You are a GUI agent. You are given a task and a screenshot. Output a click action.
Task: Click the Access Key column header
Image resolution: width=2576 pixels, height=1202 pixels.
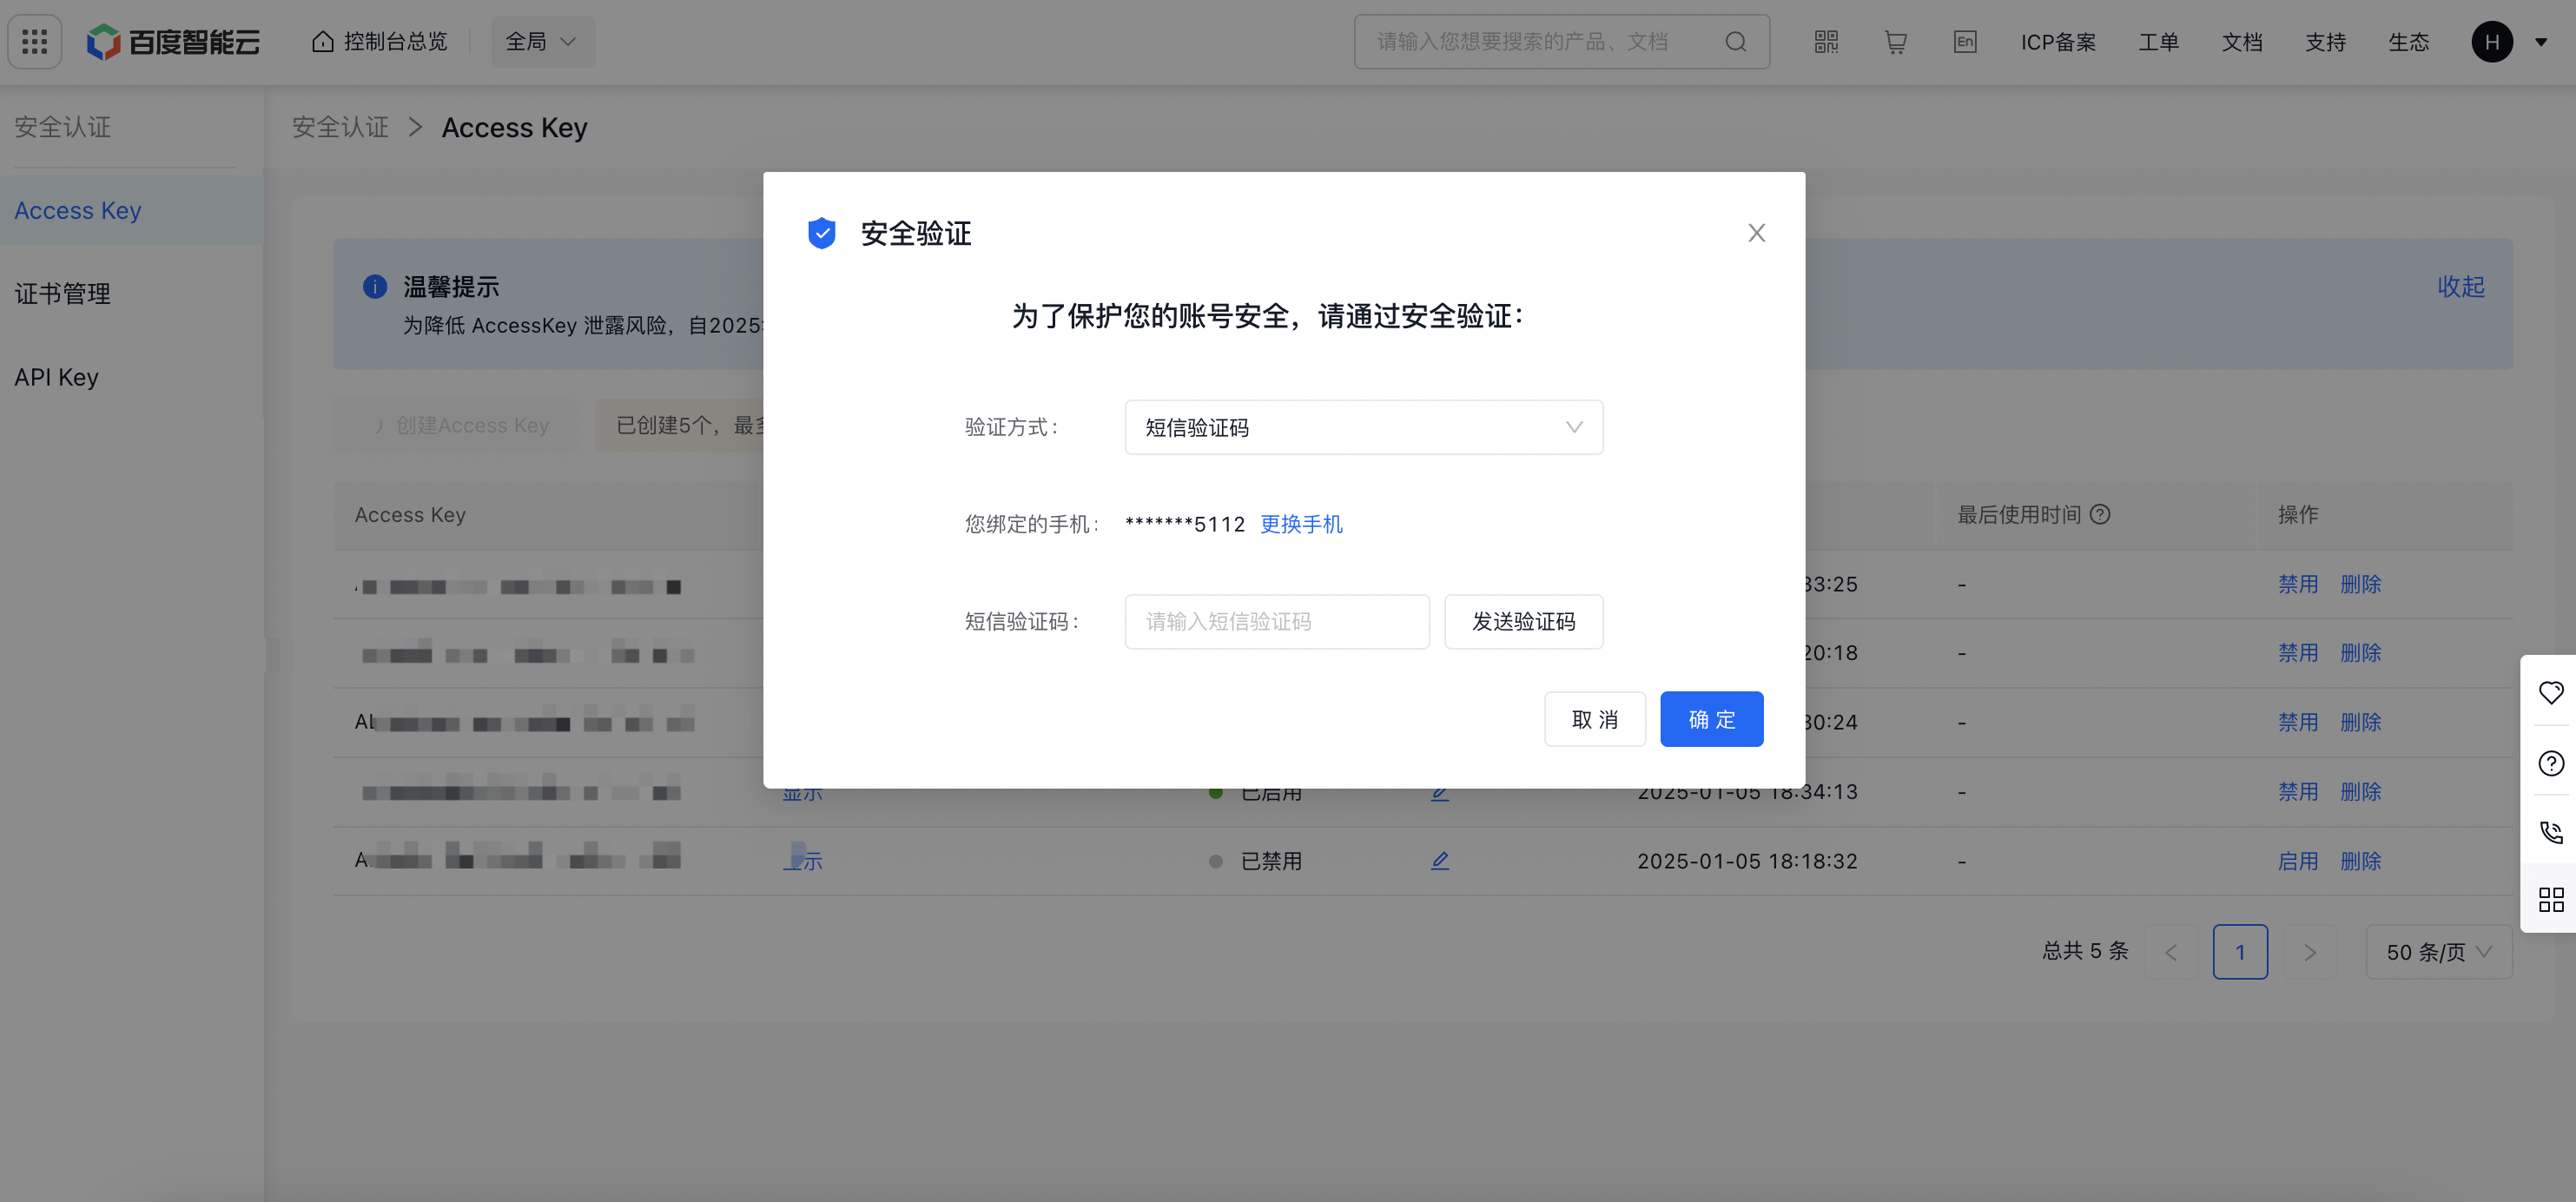[x=410, y=515]
